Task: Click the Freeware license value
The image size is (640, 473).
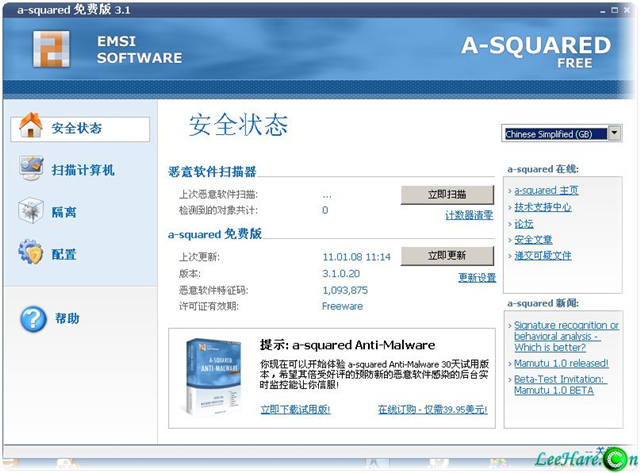Action: coord(342,306)
